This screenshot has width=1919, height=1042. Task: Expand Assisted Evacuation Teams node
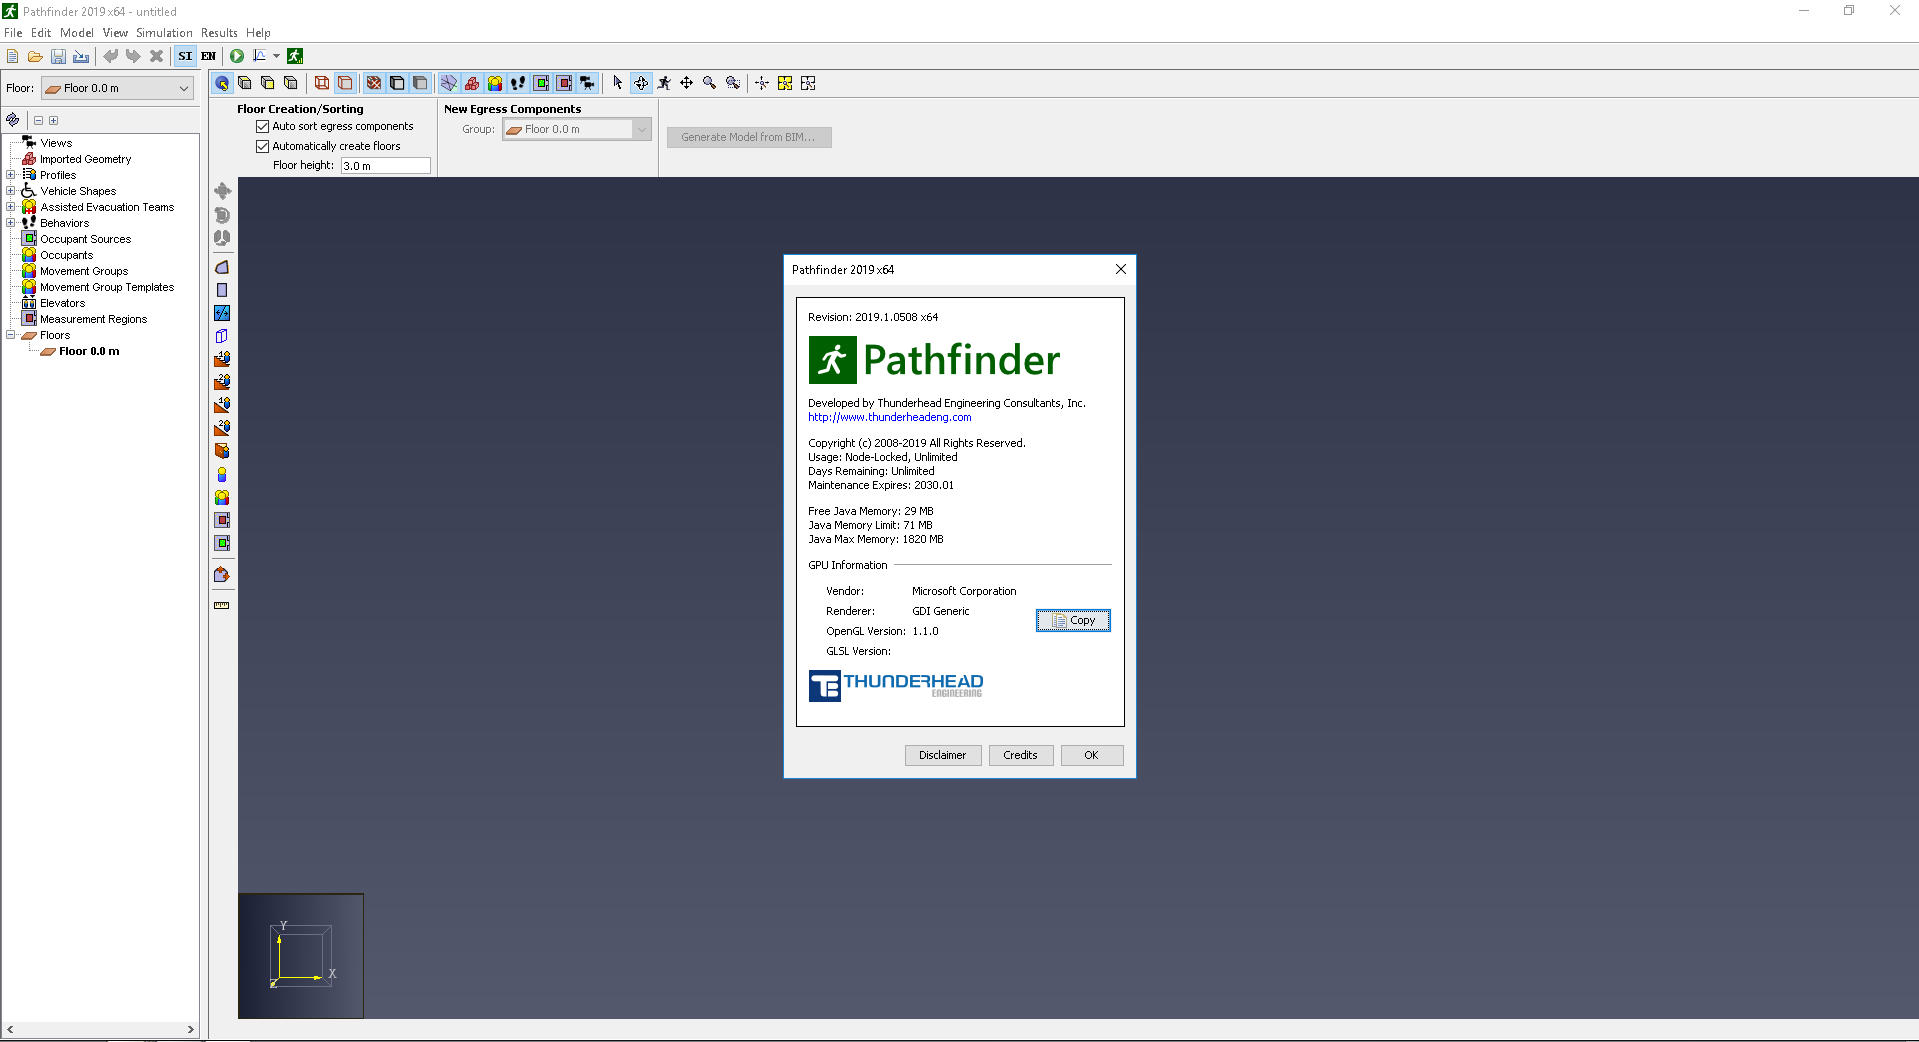tap(11, 207)
